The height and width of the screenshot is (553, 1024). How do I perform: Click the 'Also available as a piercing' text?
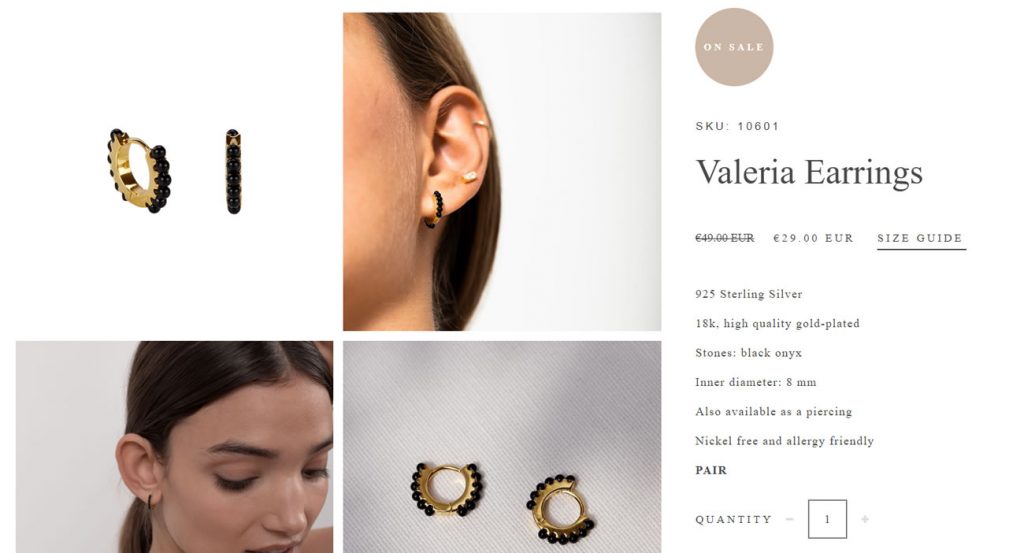[x=774, y=411]
